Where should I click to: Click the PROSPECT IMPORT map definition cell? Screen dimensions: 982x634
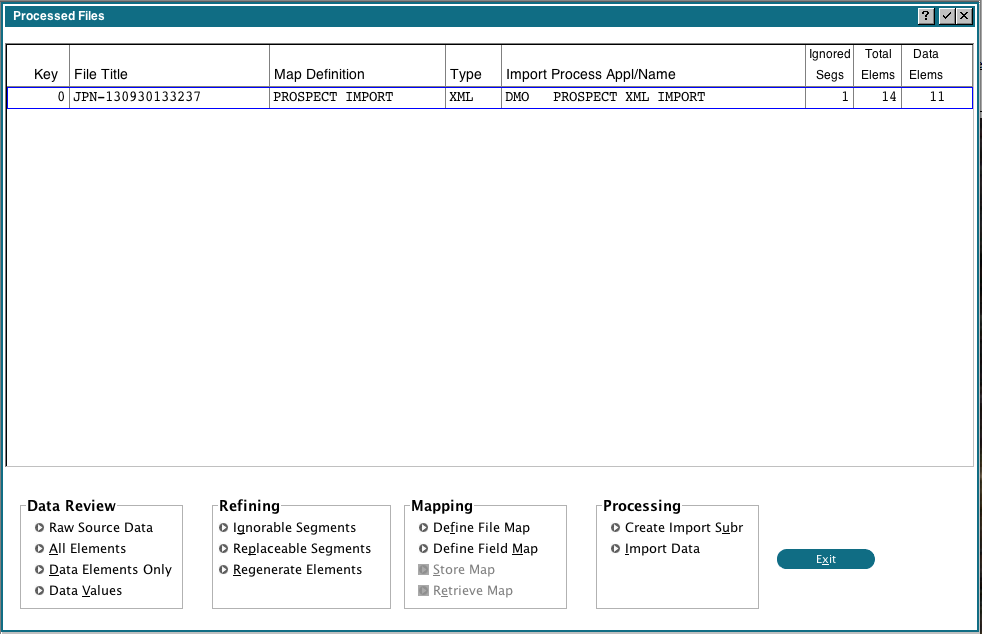tap(333, 97)
